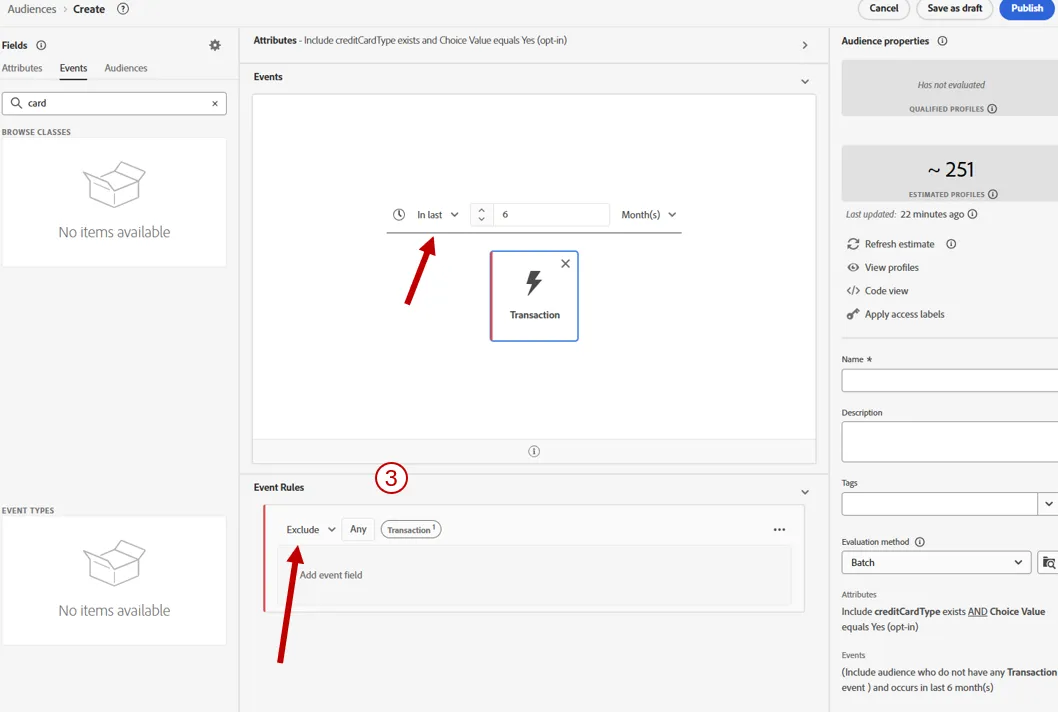Go back to Audiences breadcrumb
This screenshot has width=1058, height=712.
[32, 9]
